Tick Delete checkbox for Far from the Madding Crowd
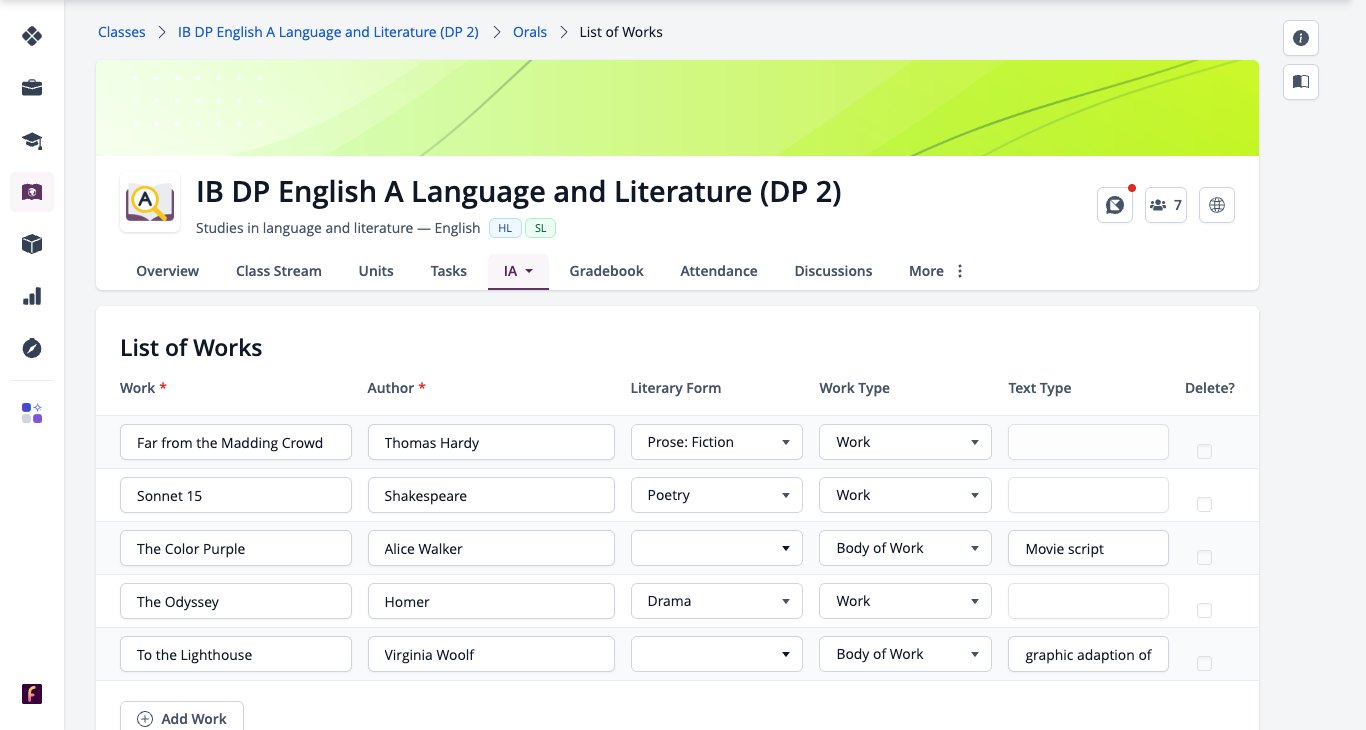1366x730 pixels. (1204, 451)
